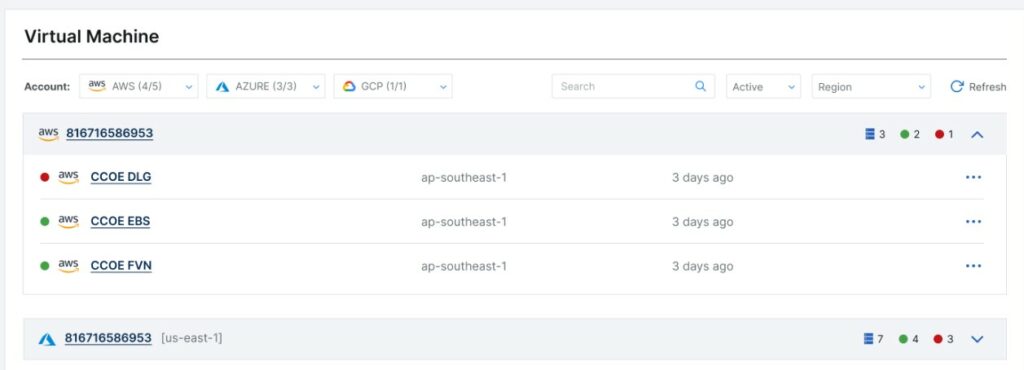Expand the Azure us-east-1 account group

pos(977,339)
